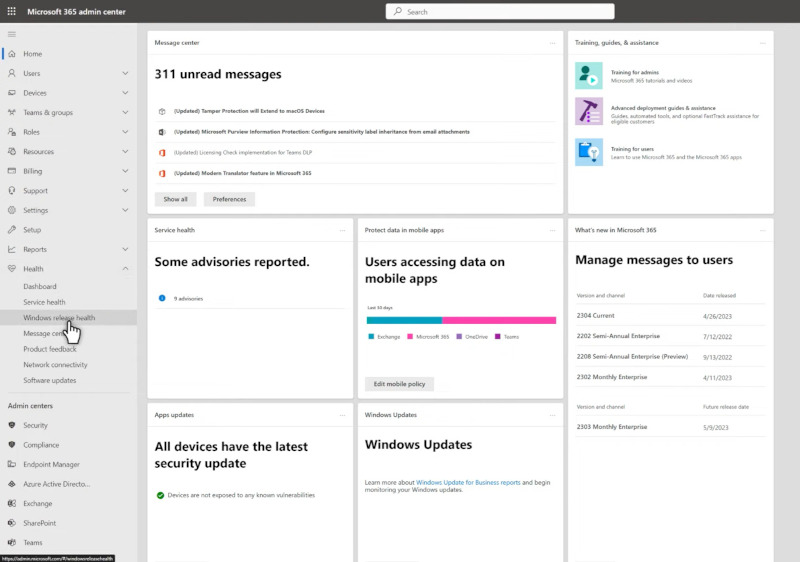This screenshot has height=562, width=800.
Task: Click the Reports chart icon
Action: (12, 249)
